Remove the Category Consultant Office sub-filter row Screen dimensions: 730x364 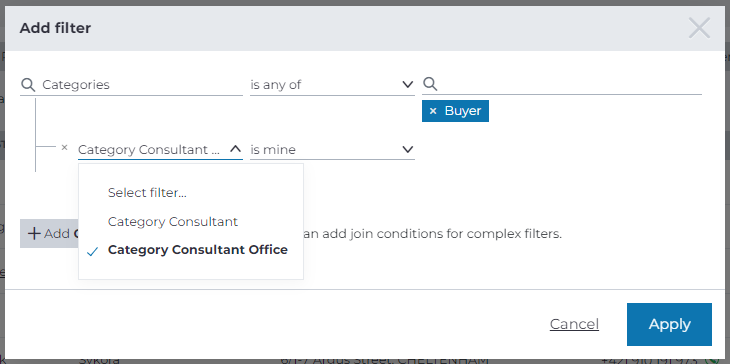65,147
